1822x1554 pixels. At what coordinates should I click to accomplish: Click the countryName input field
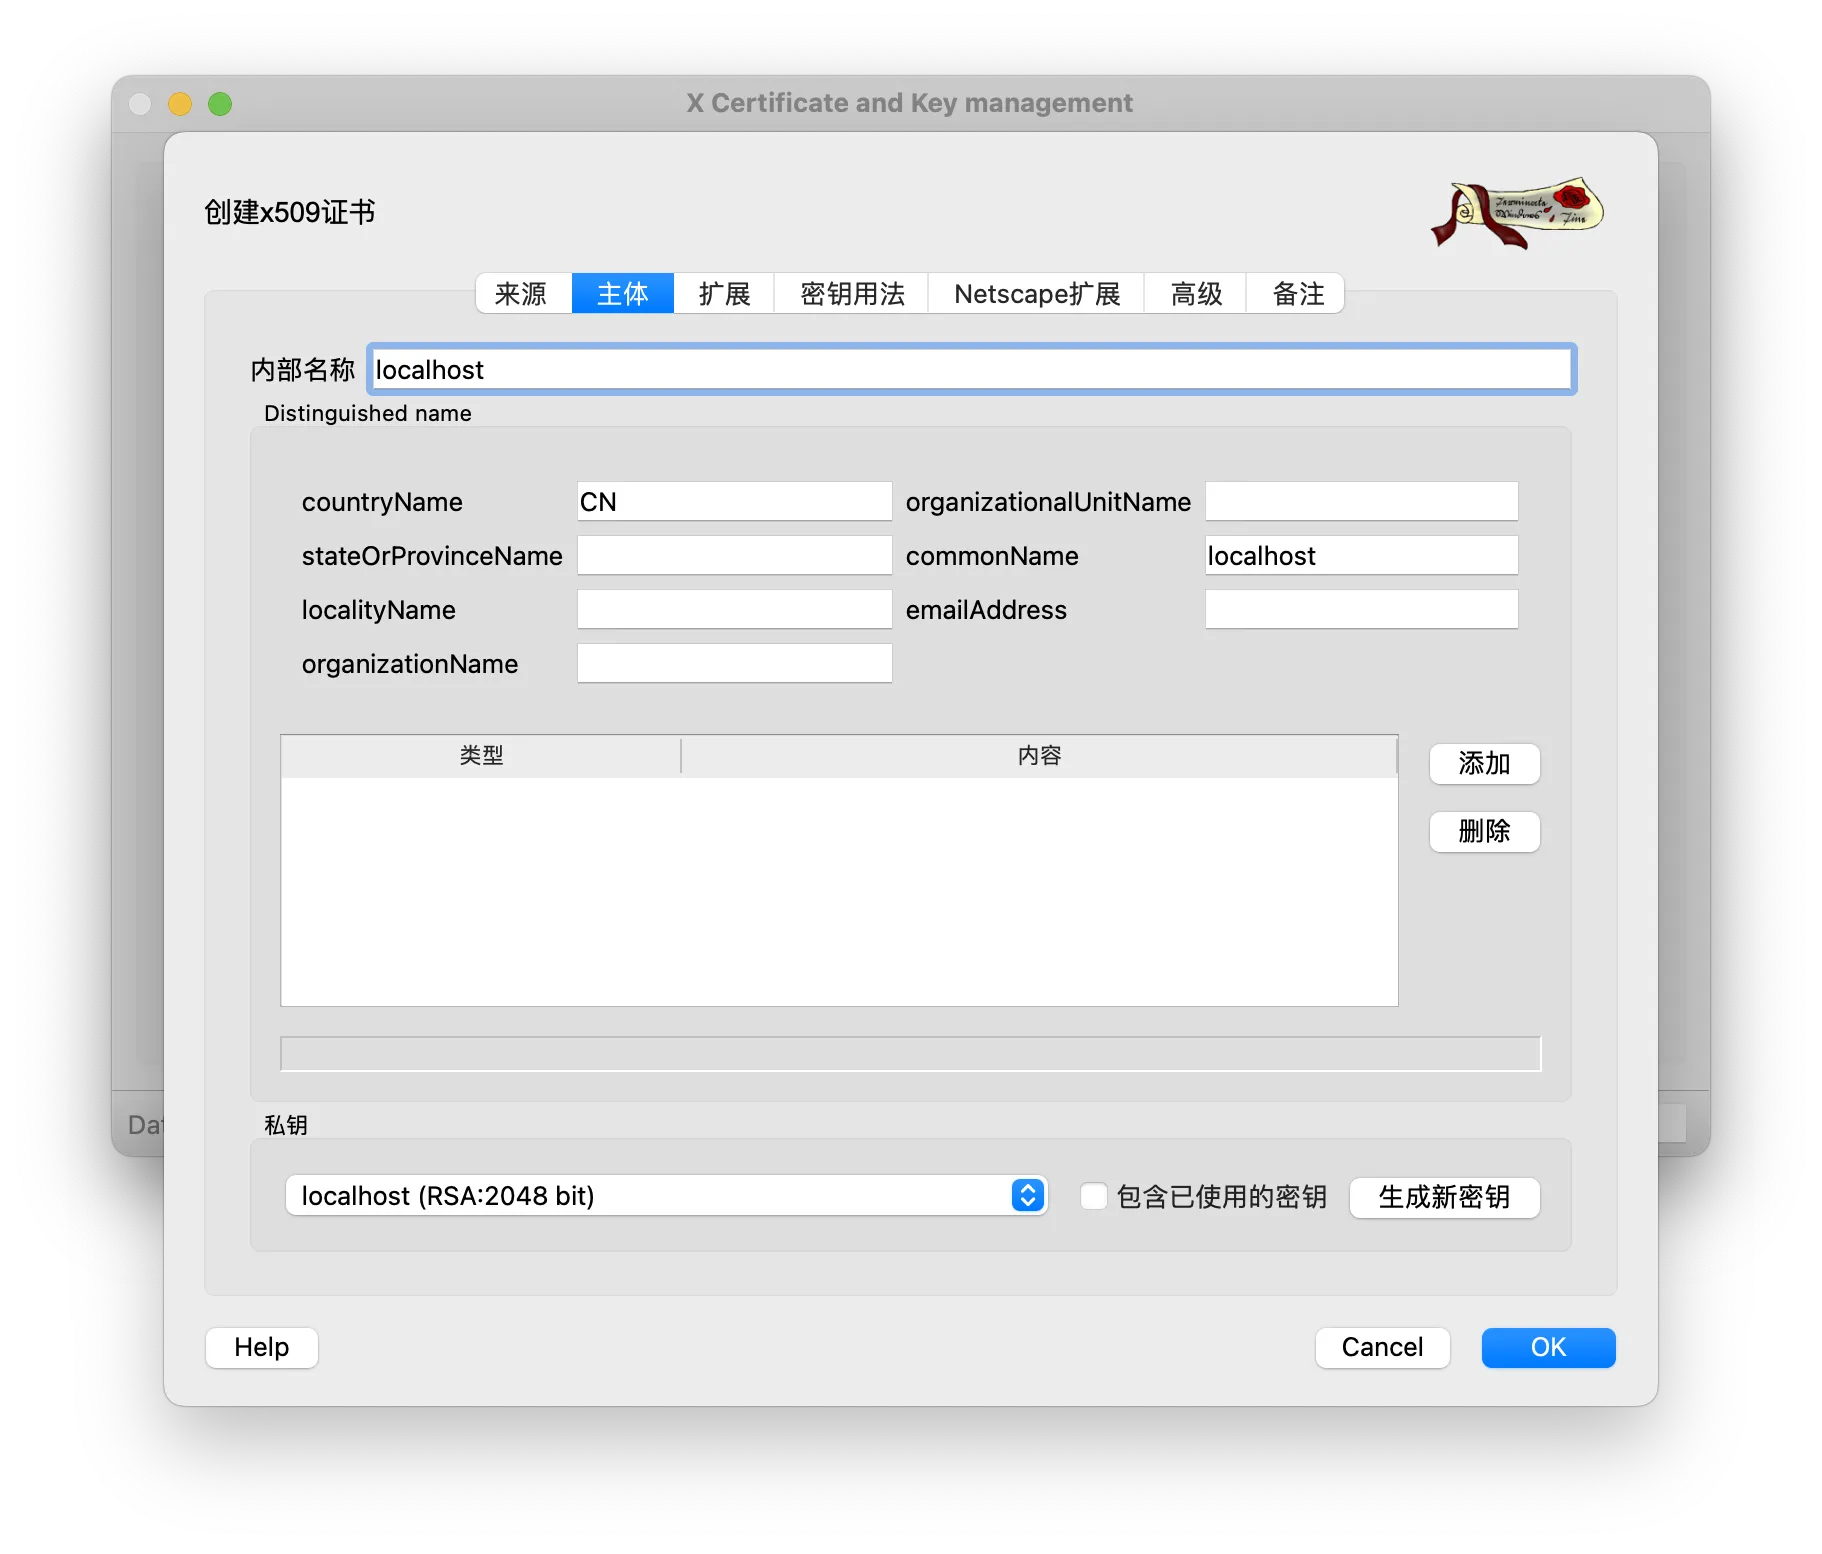[x=734, y=502]
